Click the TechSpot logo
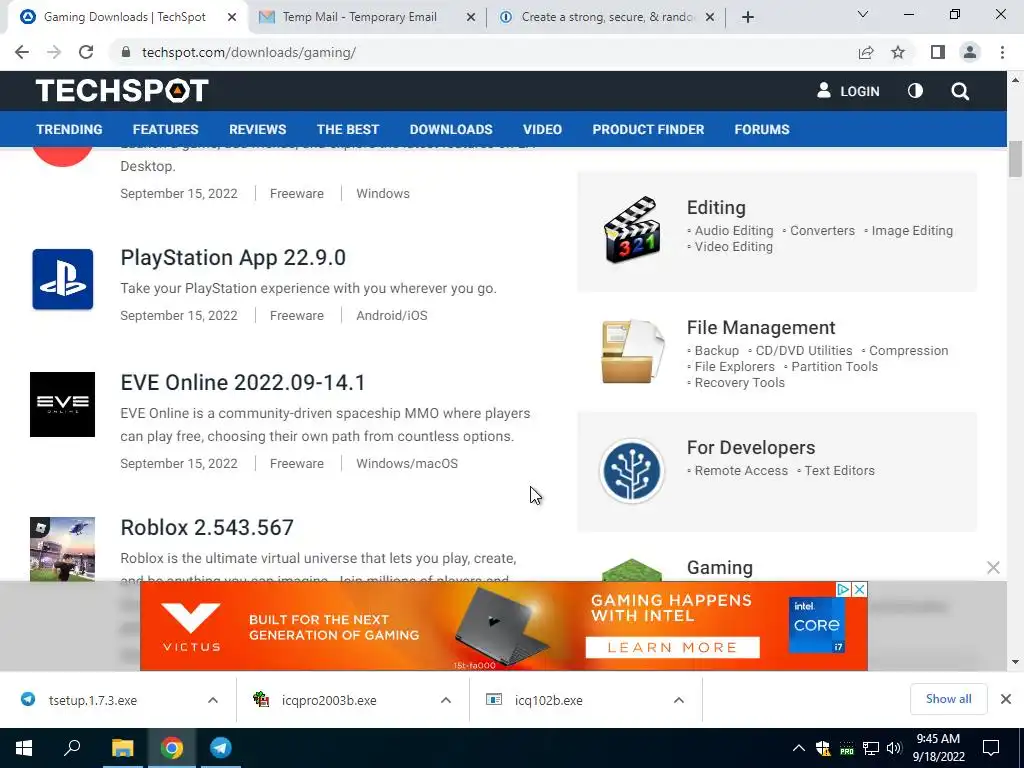1024x768 pixels. click(x=122, y=91)
